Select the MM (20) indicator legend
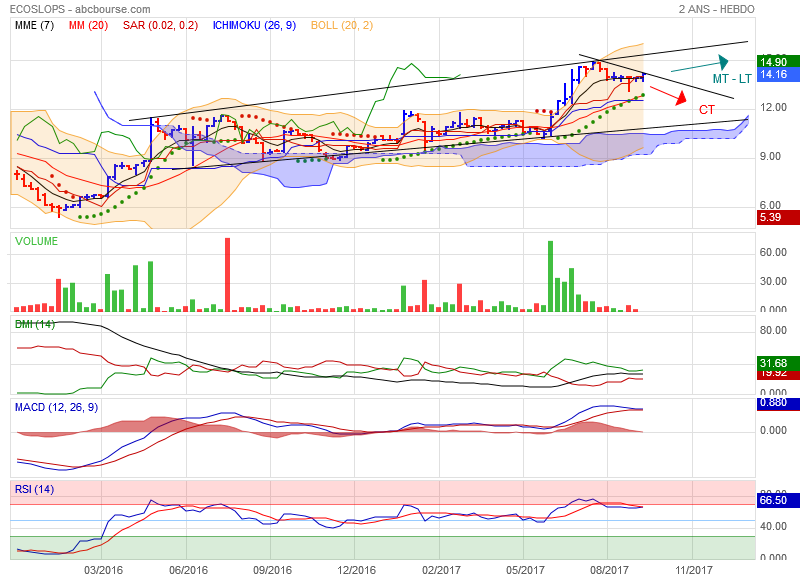 tap(88, 25)
